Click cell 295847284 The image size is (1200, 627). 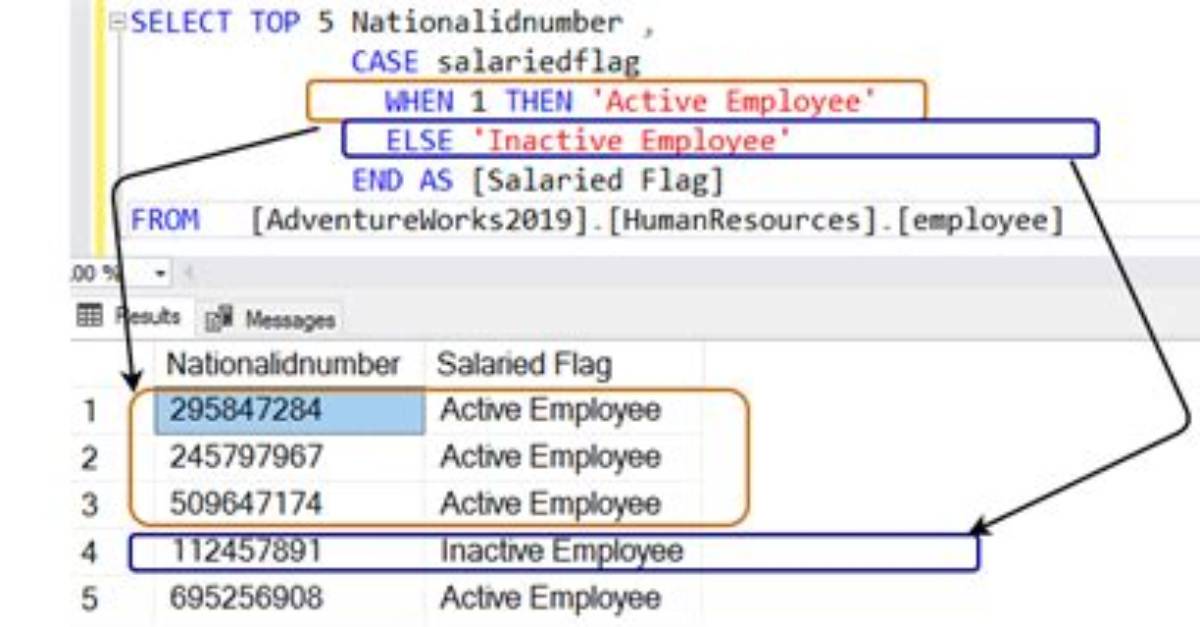click(x=290, y=410)
